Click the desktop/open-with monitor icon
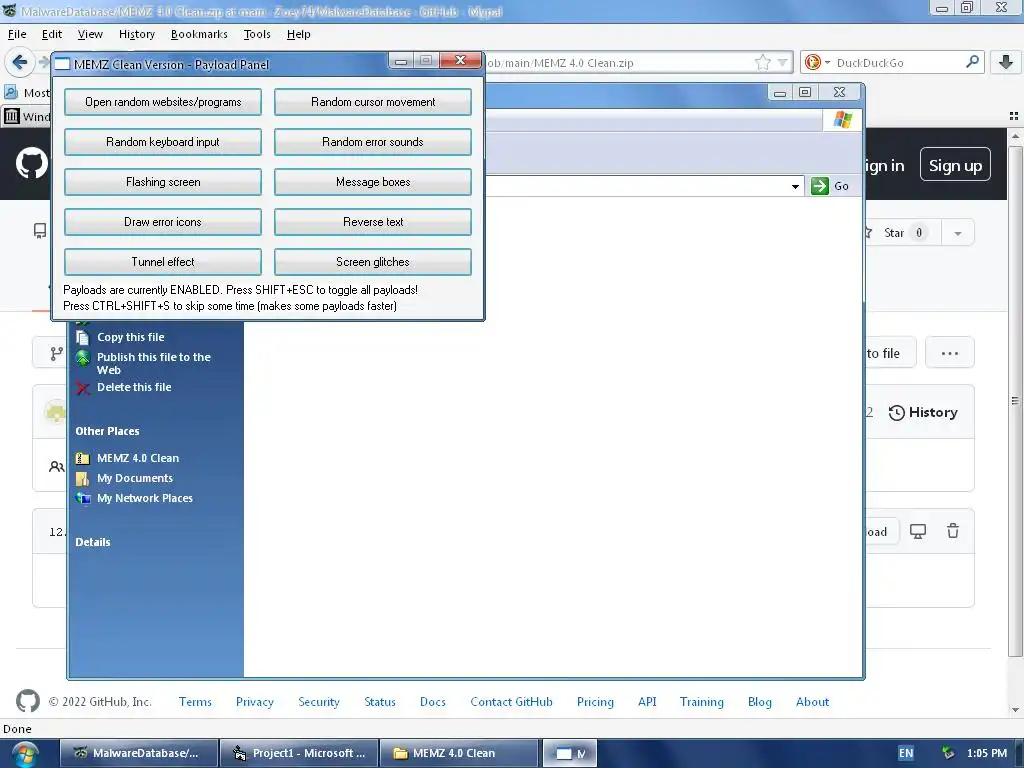The width and height of the screenshot is (1024, 768). 918,532
